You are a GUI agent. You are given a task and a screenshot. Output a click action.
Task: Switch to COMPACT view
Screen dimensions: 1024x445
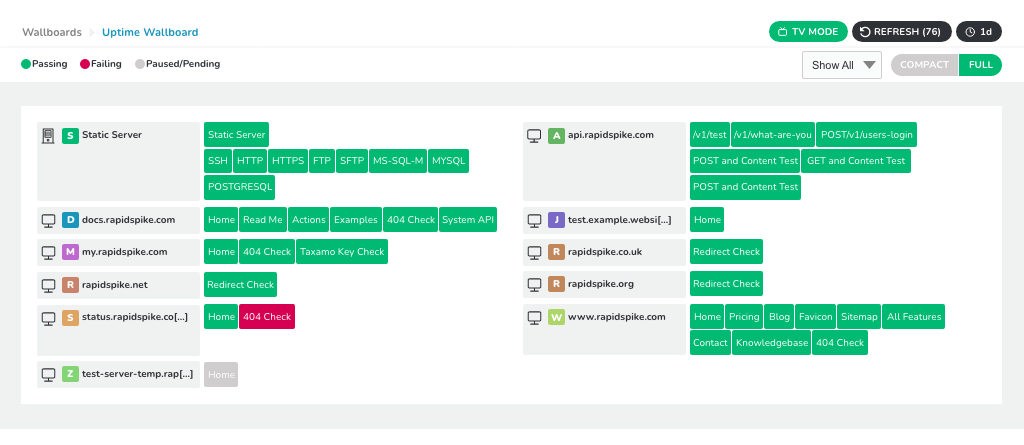pyautogui.click(x=924, y=65)
